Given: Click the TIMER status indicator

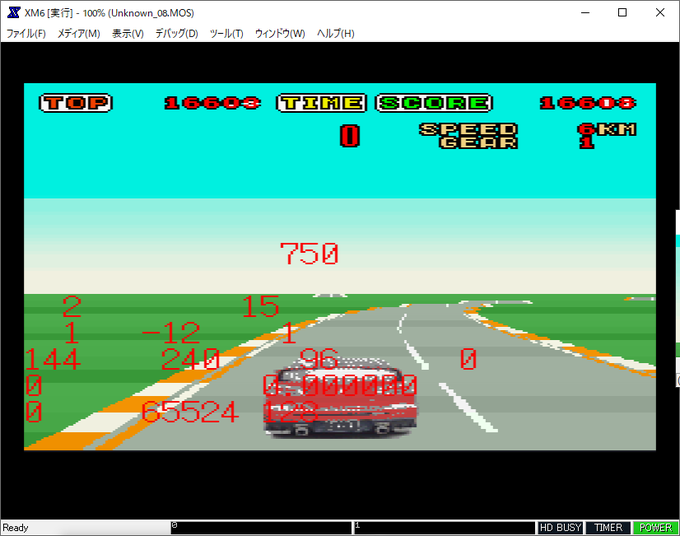Looking at the screenshot, I should 608,528.
